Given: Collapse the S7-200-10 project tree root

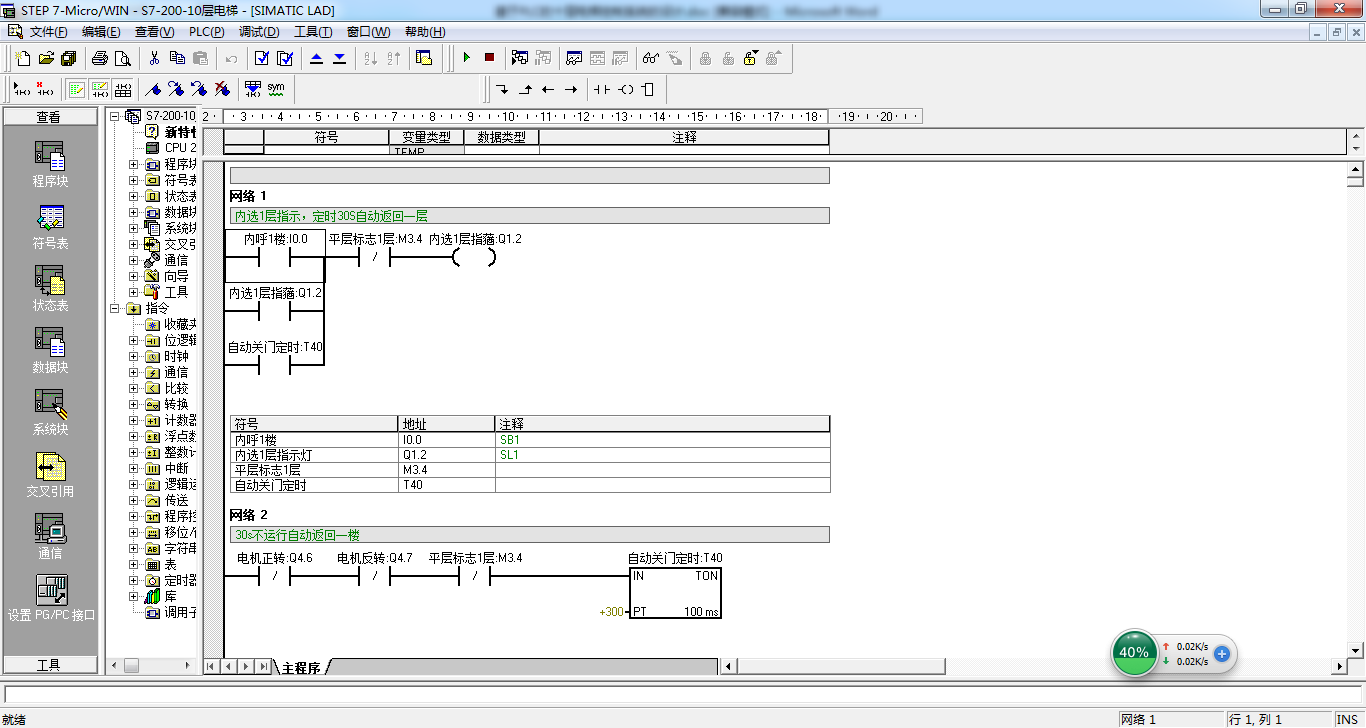Looking at the screenshot, I should click(115, 116).
